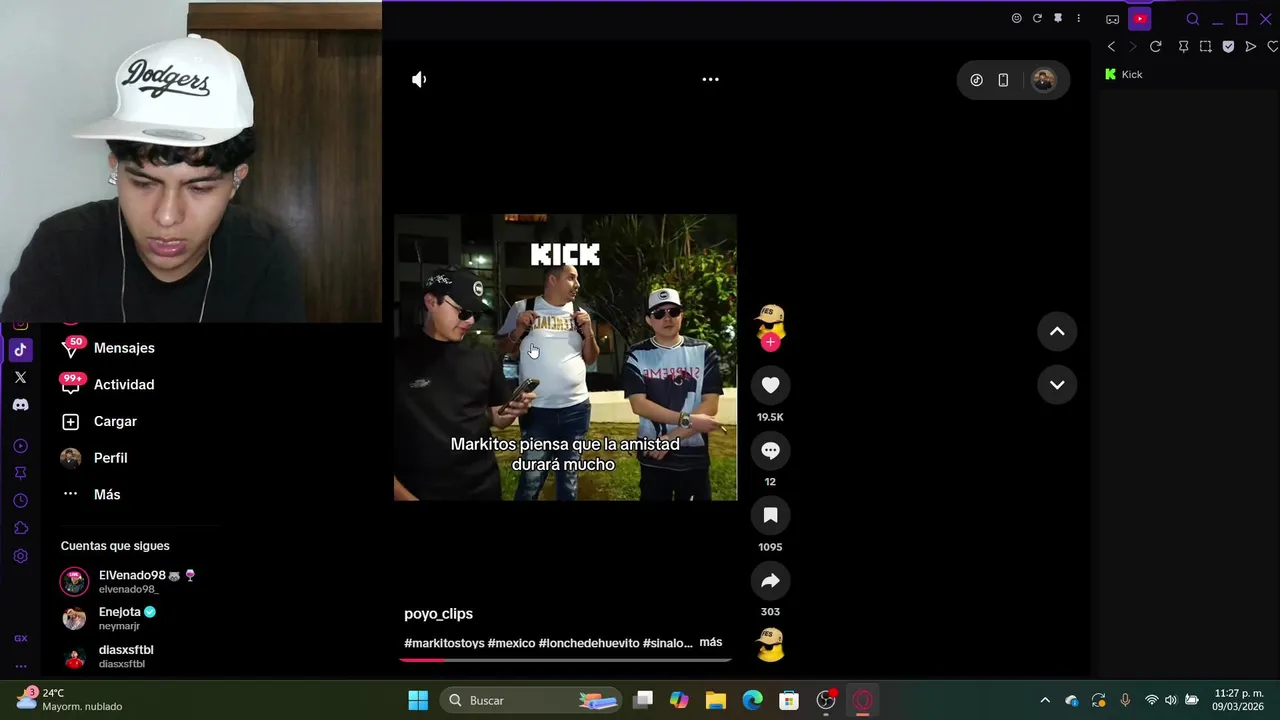The image size is (1280, 720).
Task: Open Settings gear in the Opera sidebar
Action: coord(20,556)
